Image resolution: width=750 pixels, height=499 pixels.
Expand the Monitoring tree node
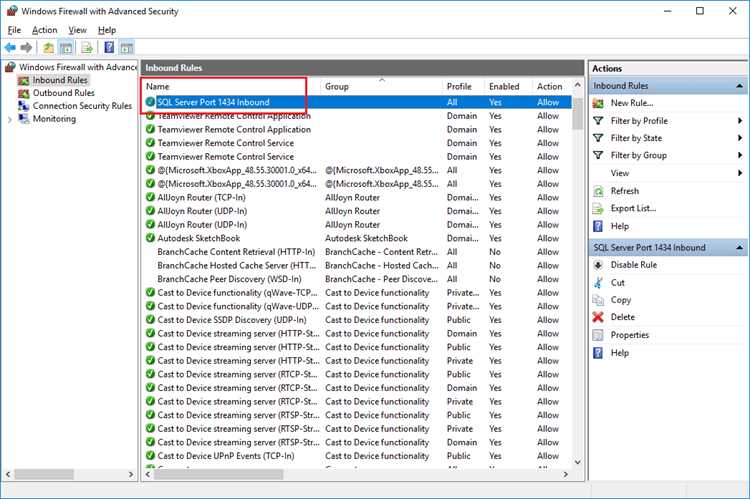[x=10, y=120]
